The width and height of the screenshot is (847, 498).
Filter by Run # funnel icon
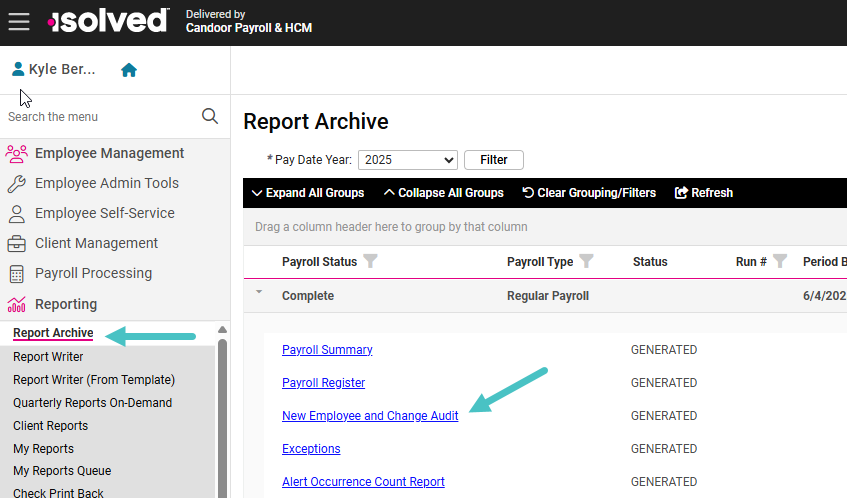pos(779,261)
